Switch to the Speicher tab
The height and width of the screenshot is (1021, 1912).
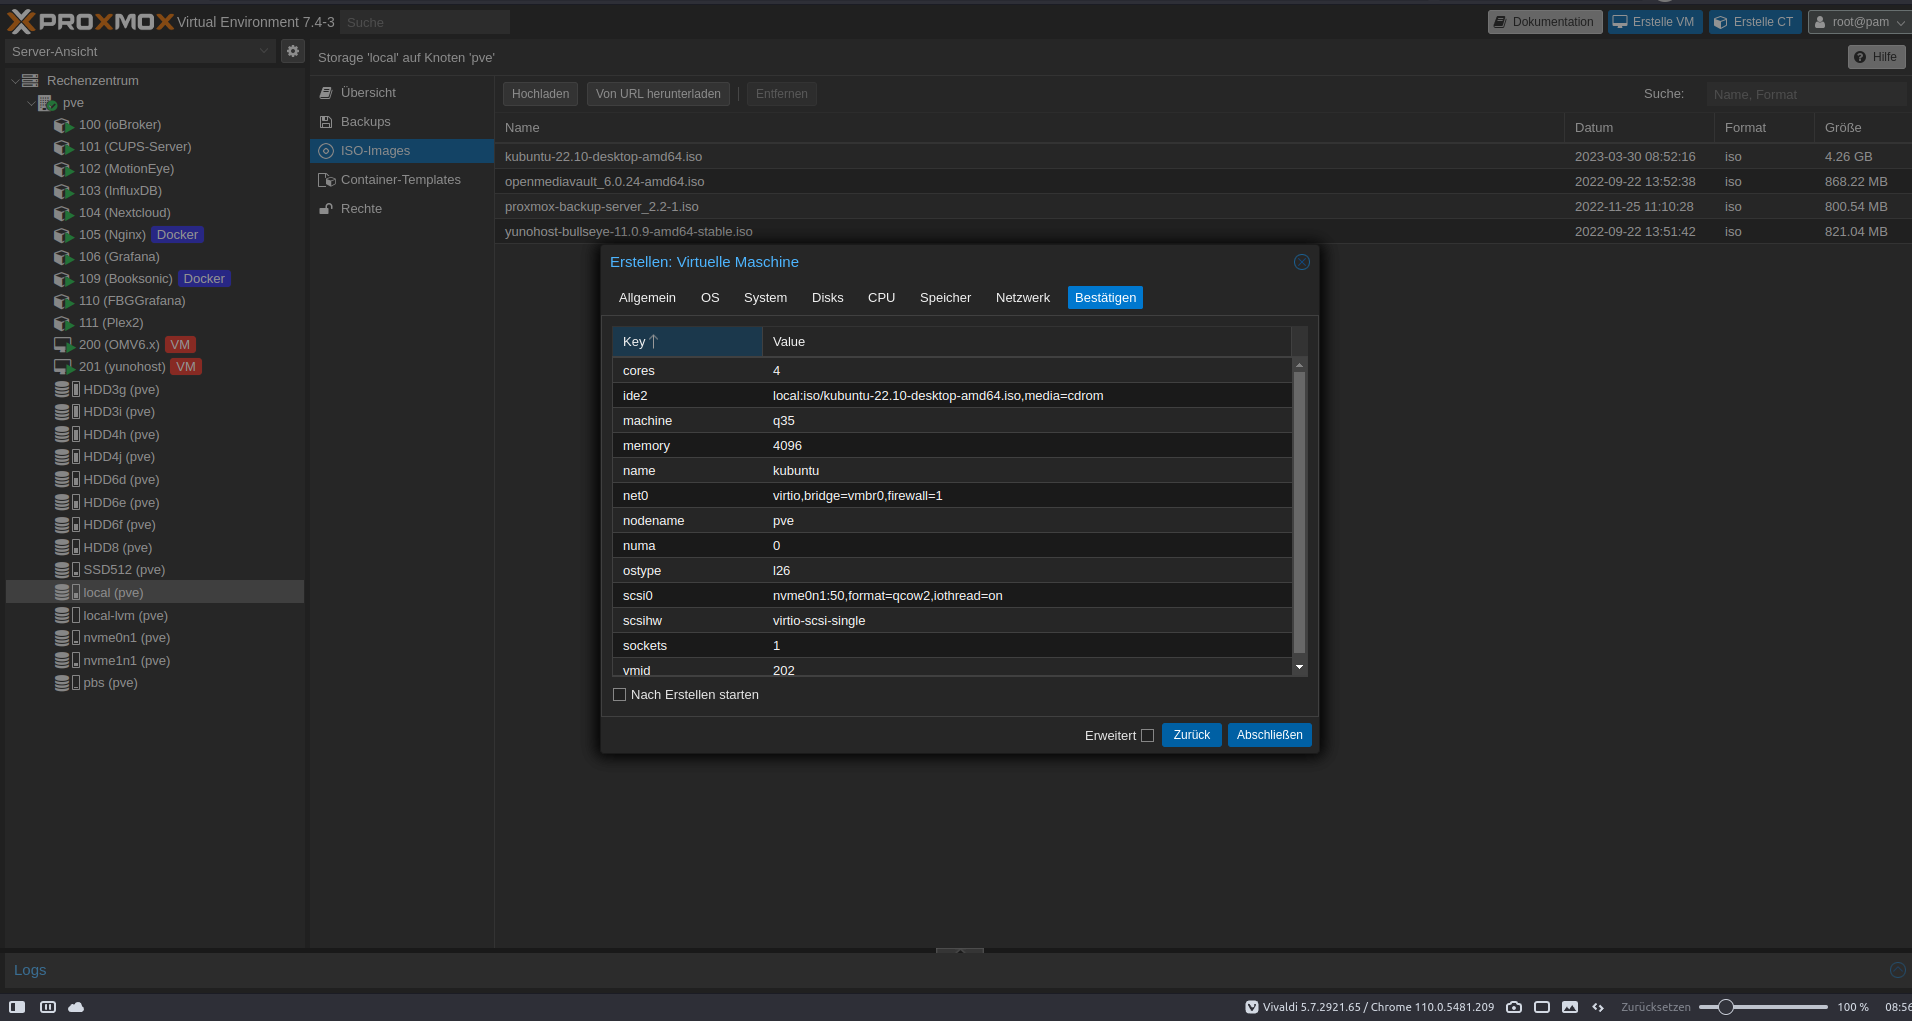945,298
